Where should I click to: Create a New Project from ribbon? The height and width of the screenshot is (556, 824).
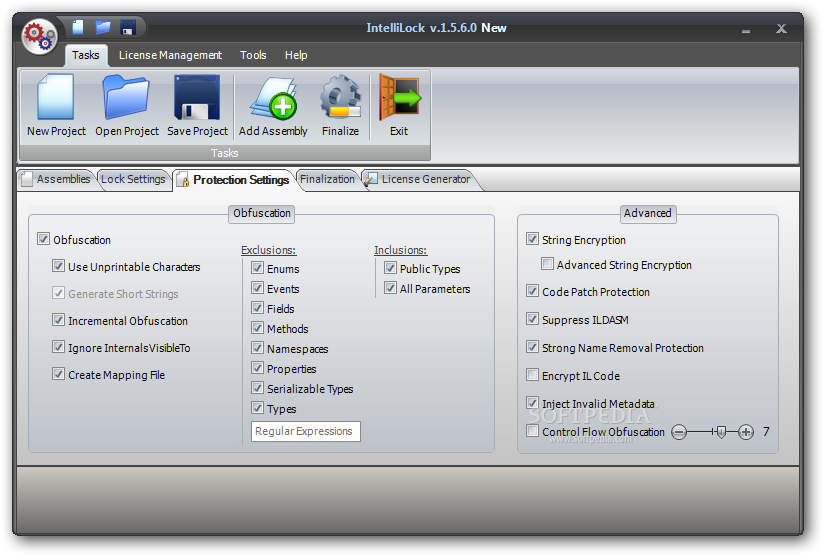click(56, 106)
